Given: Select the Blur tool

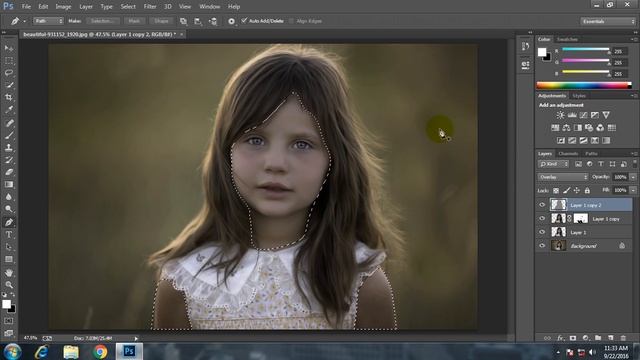Looking at the screenshot, I should coord(9,197).
